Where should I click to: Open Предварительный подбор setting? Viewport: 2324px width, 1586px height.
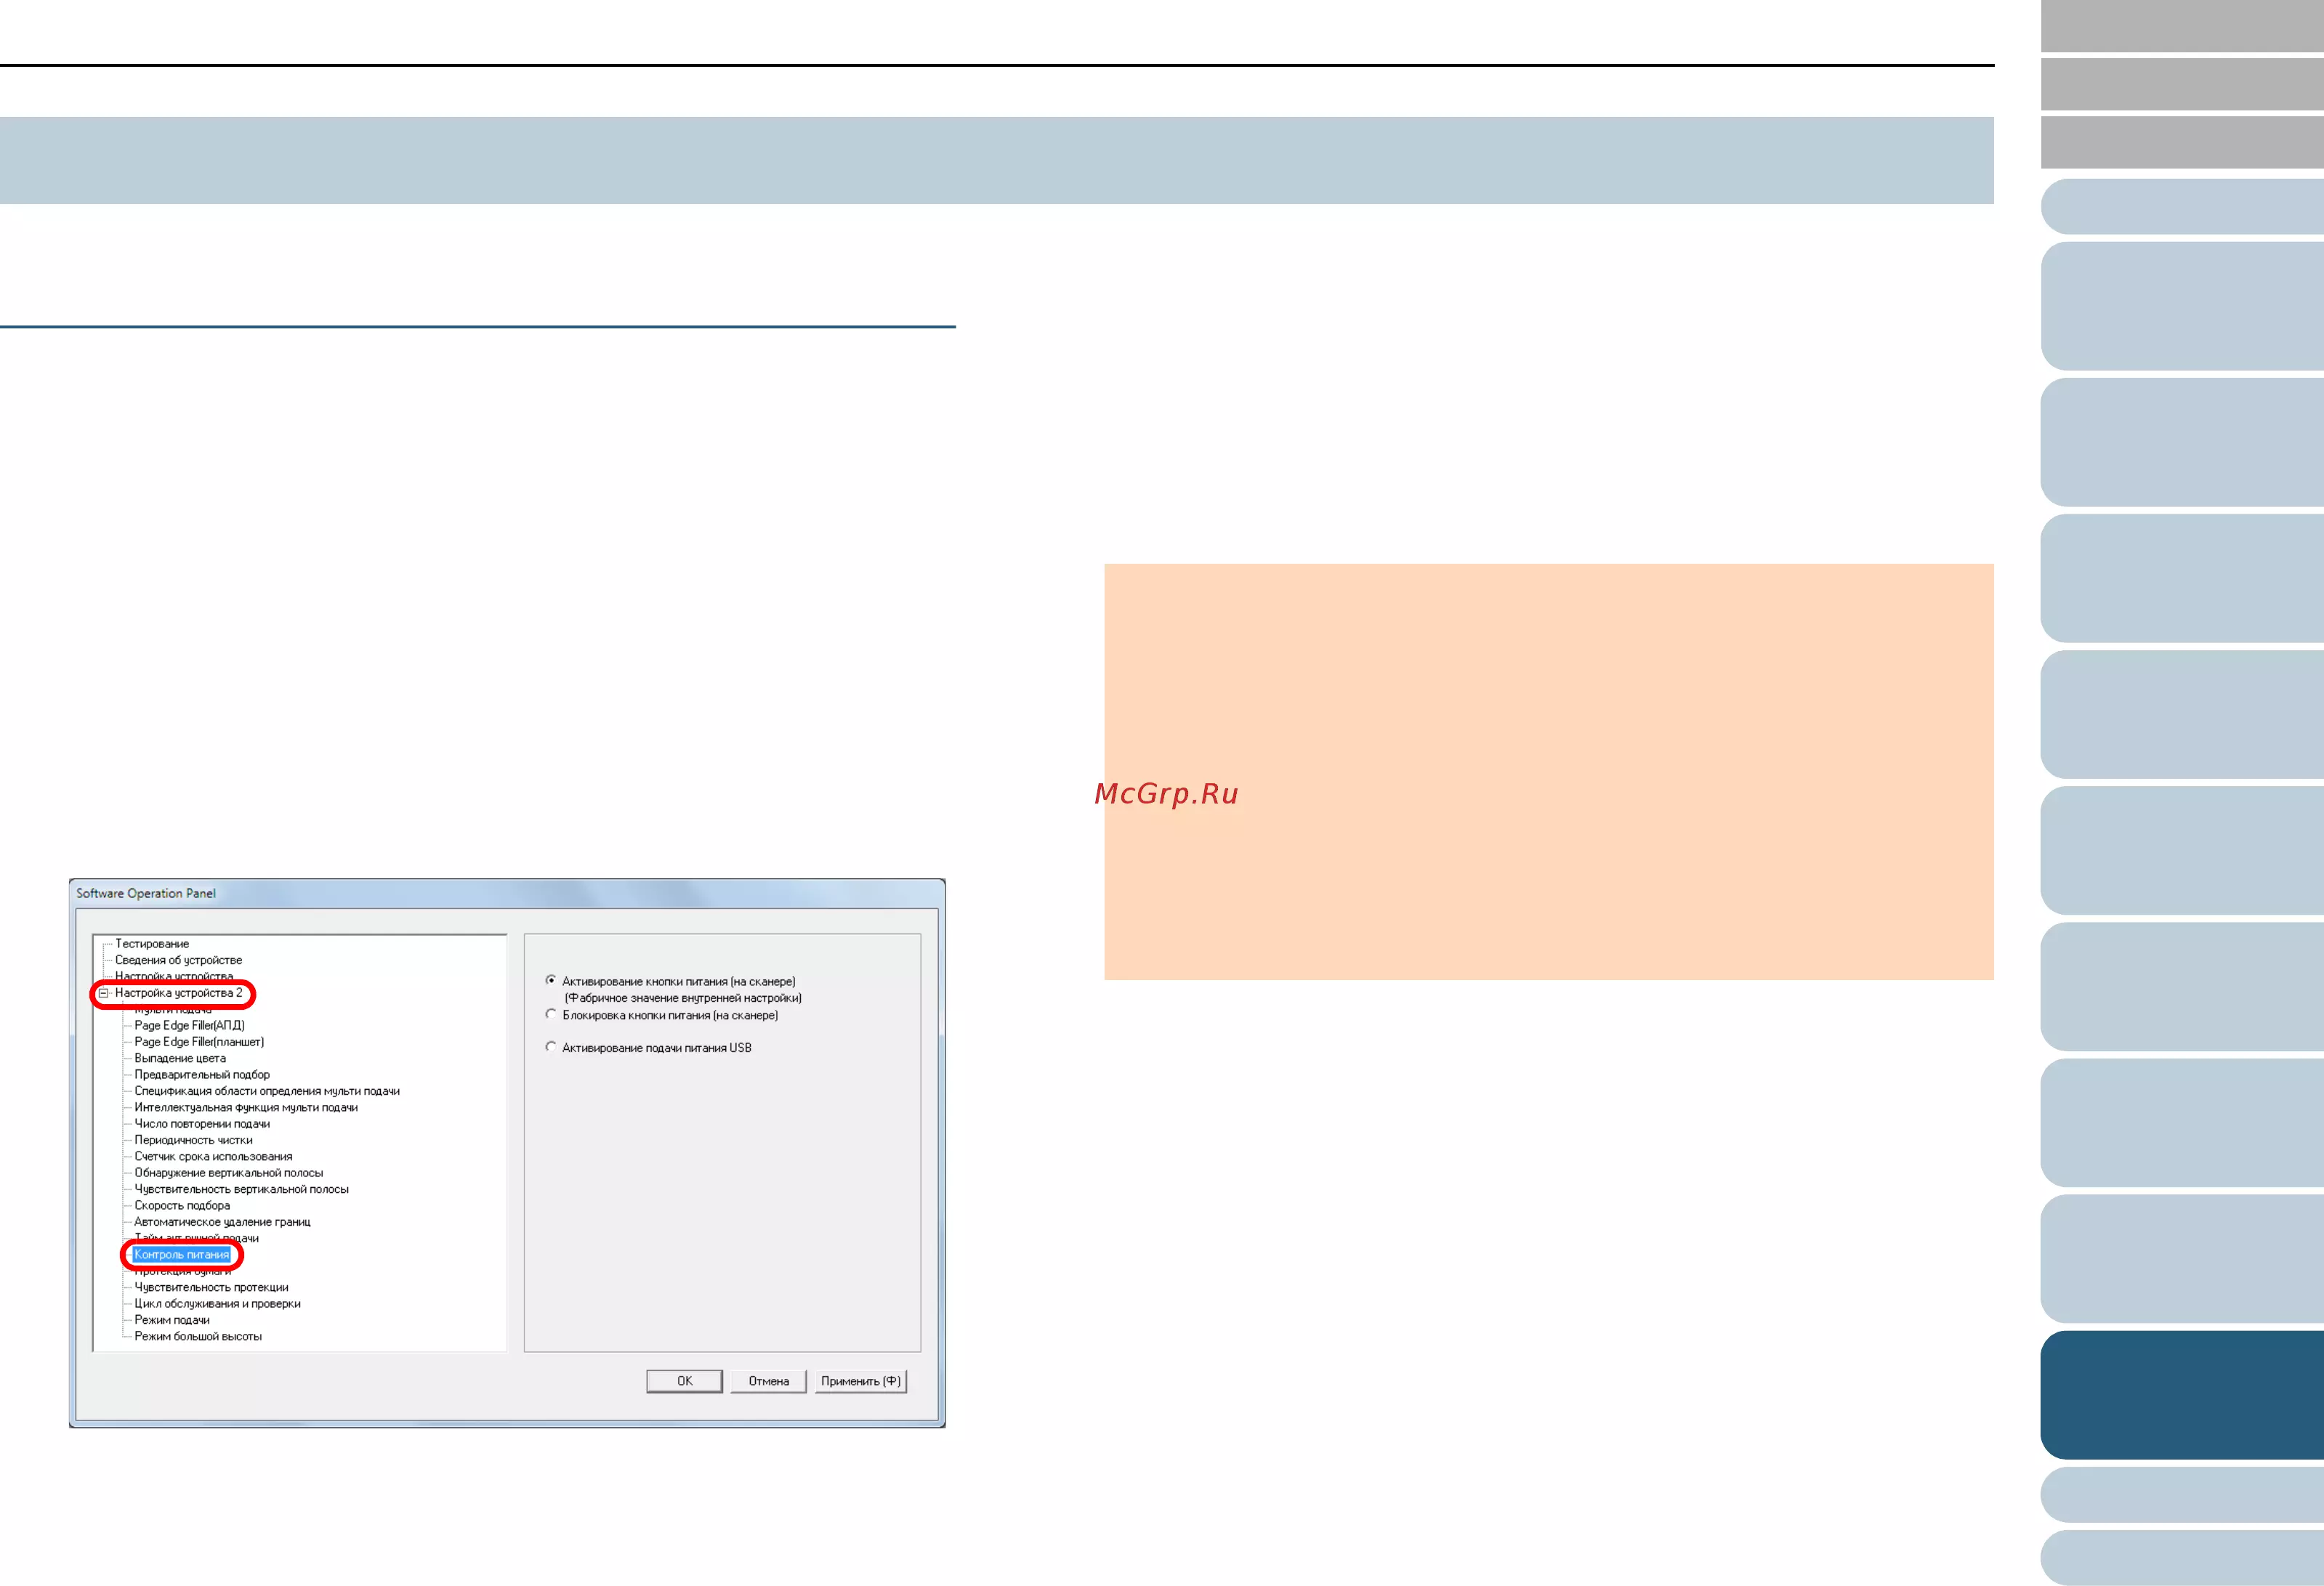[202, 1075]
